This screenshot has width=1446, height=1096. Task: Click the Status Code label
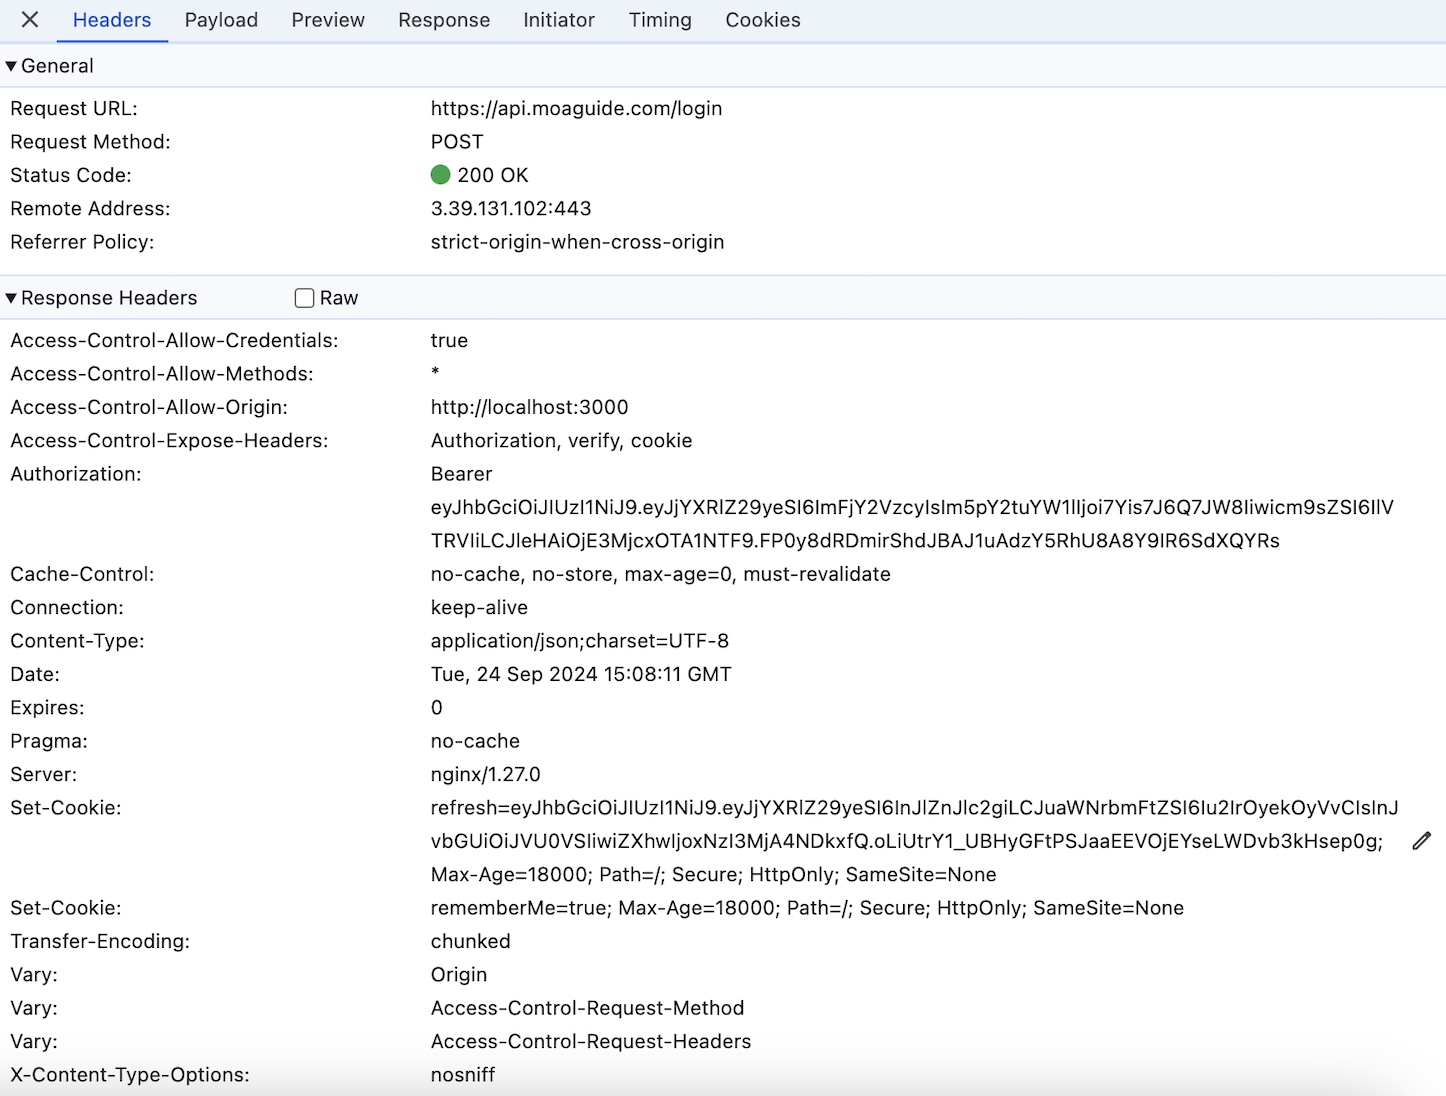70,175
